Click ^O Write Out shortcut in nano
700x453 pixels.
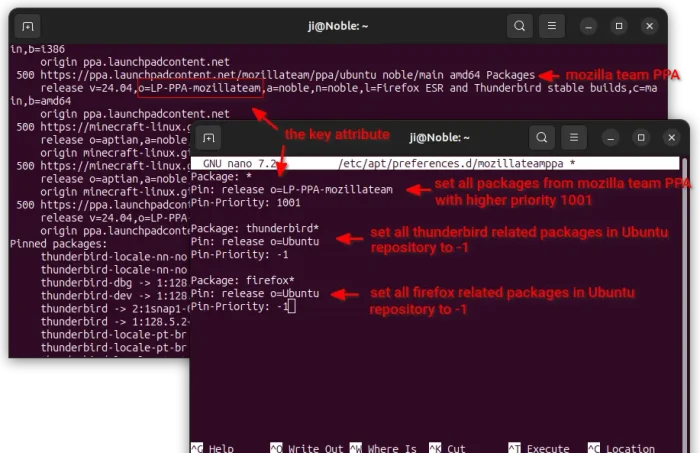(307, 448)
